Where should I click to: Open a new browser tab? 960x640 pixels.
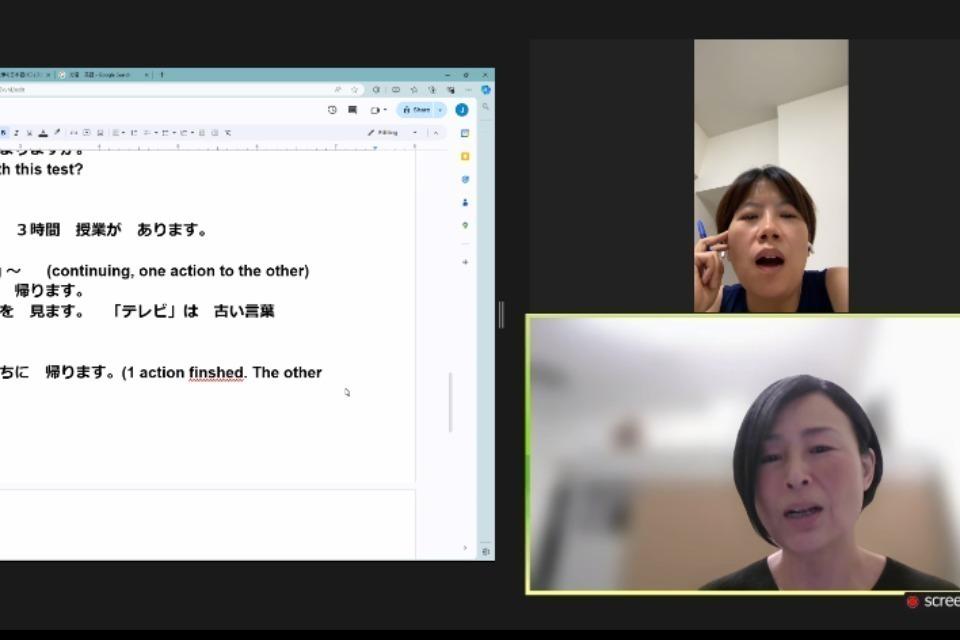(162, 75)
